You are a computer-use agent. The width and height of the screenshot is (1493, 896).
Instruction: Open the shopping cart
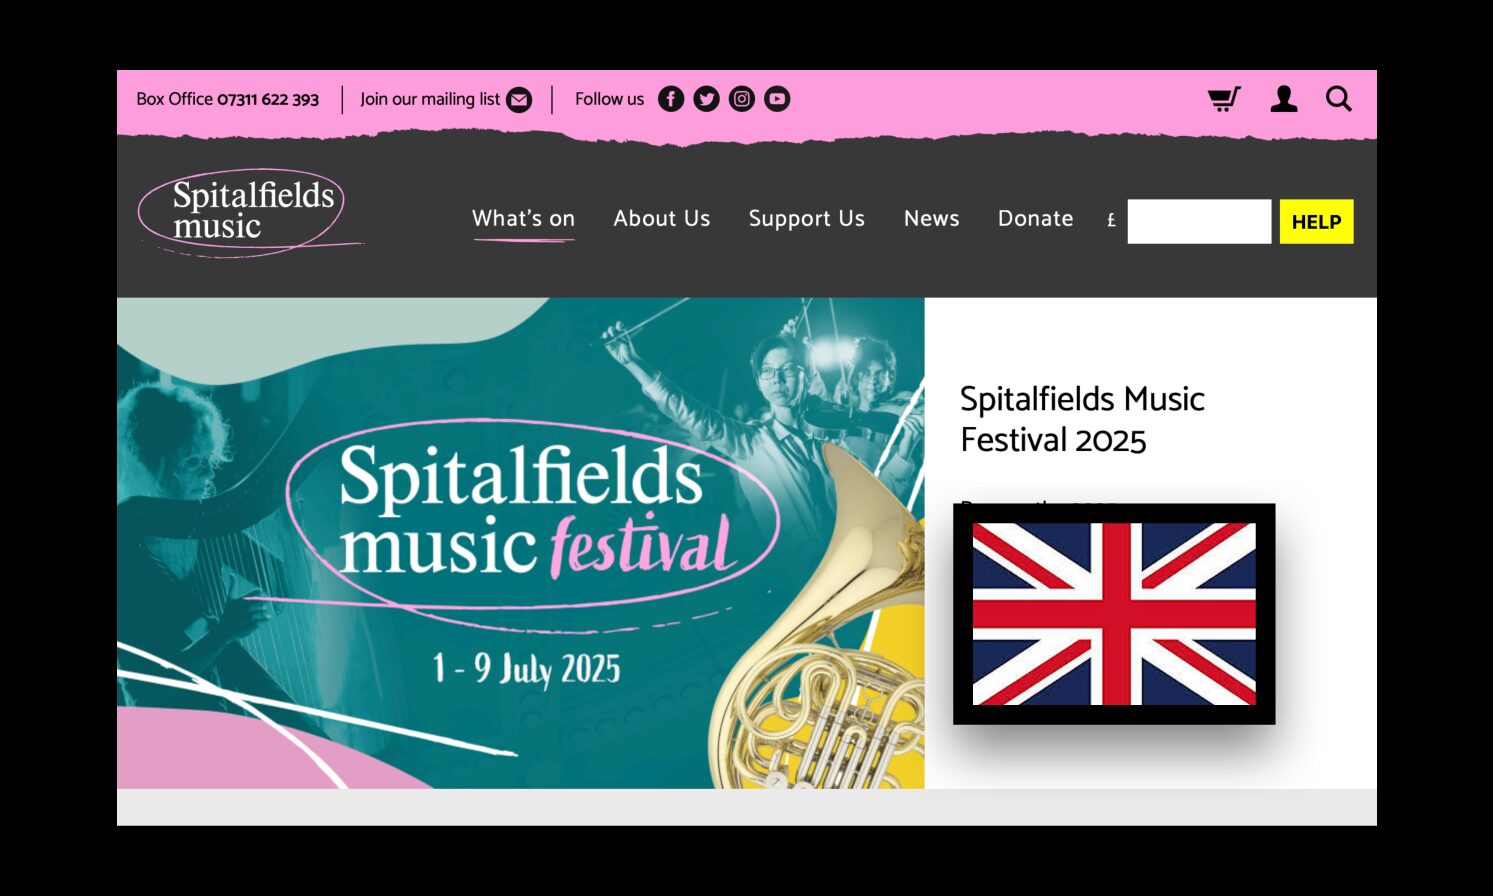(1224, 99)
